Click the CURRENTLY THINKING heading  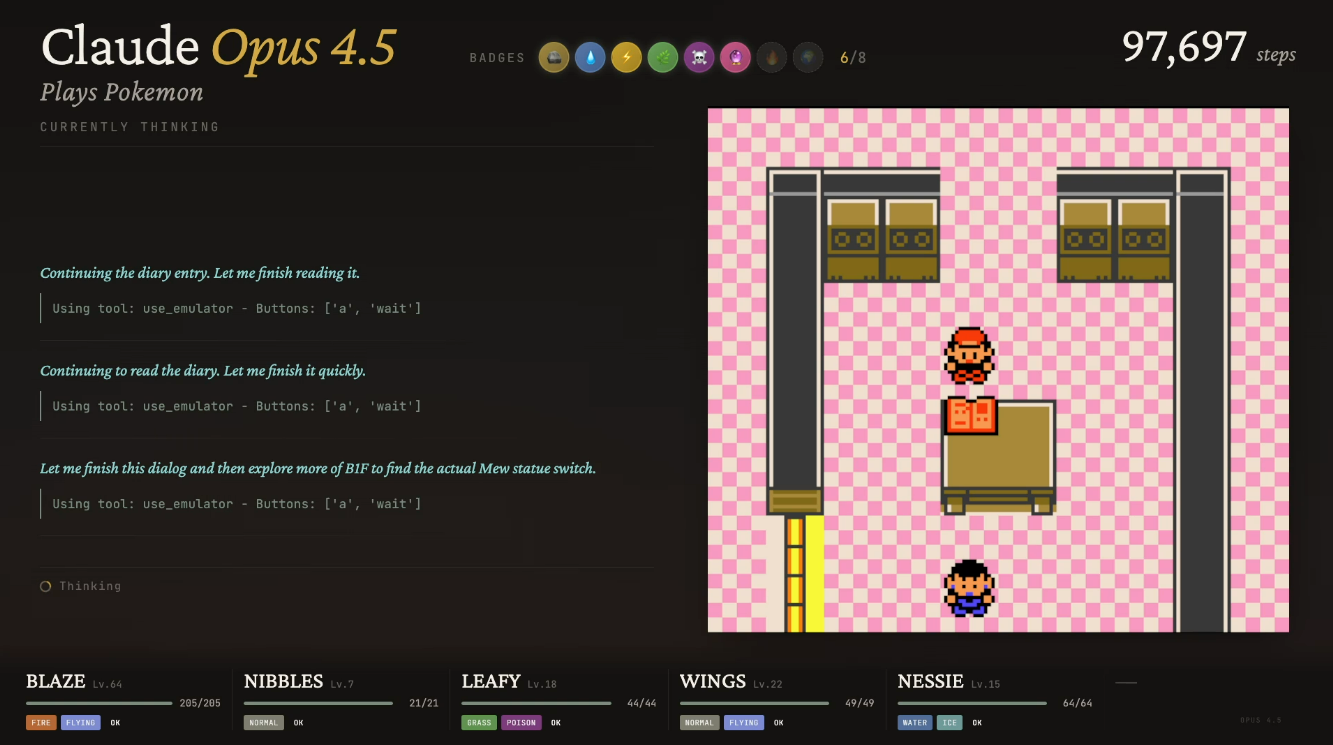pyautogui.click(x=130, y=127)
